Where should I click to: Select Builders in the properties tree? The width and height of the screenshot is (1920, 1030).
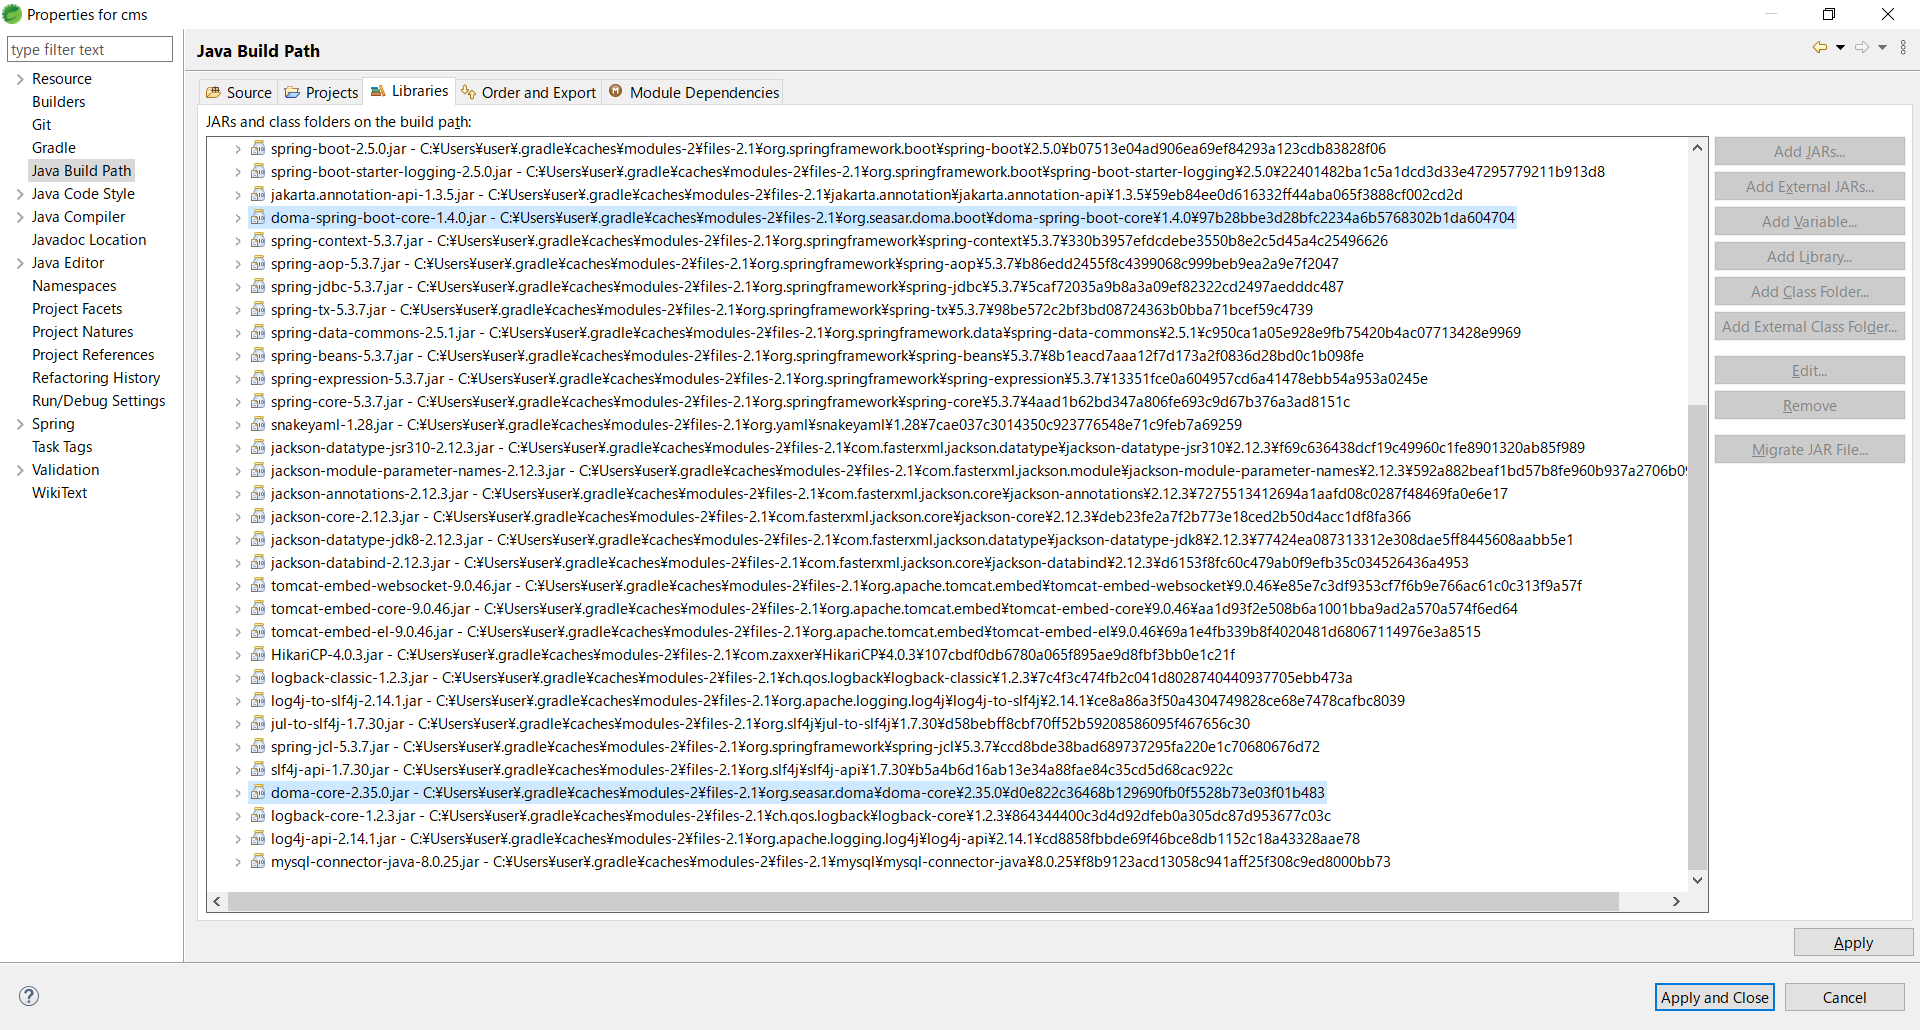(58, 101)
